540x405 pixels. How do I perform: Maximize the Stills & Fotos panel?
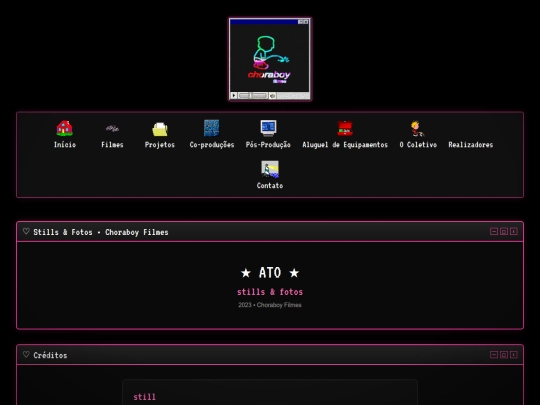pyautogui.click(x=504, y=231)
